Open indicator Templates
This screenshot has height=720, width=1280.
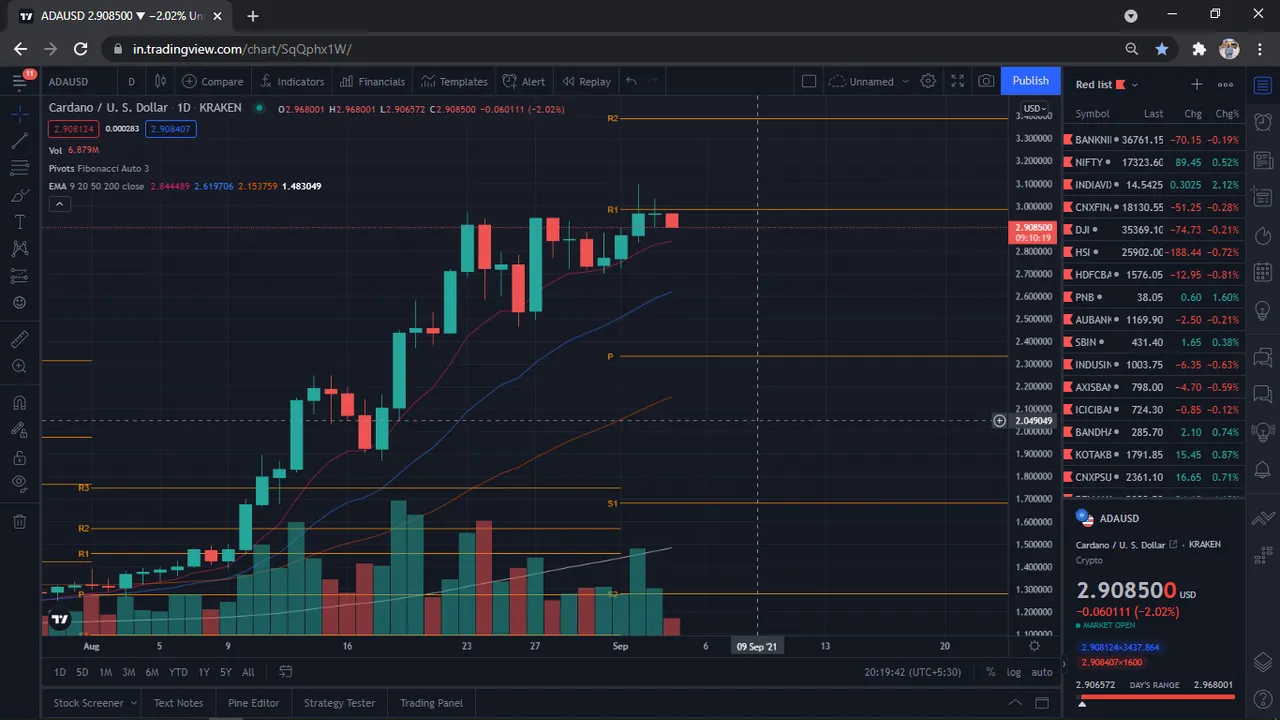(x=454, y=81)
